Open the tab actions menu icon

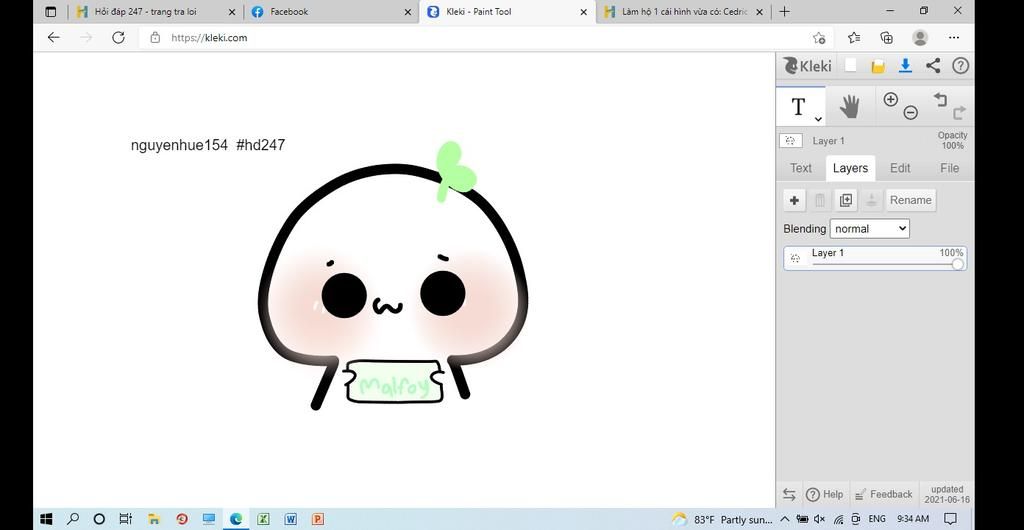click(x=50, y=12)
